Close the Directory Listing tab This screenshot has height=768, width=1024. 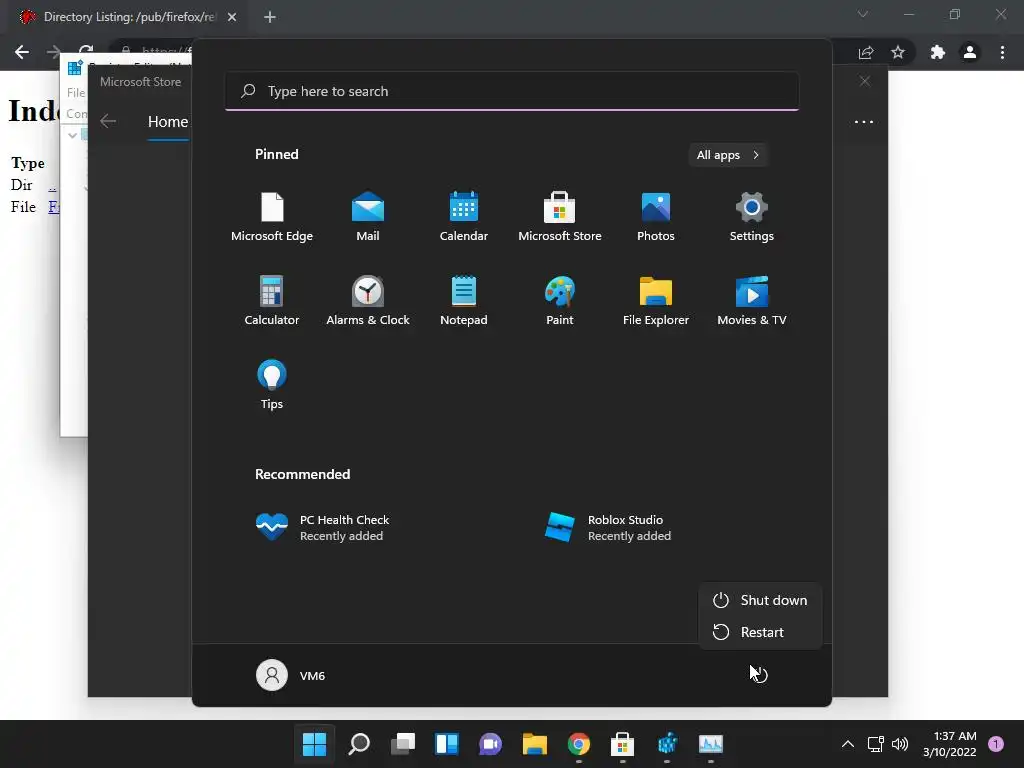[x=232, y=17]
